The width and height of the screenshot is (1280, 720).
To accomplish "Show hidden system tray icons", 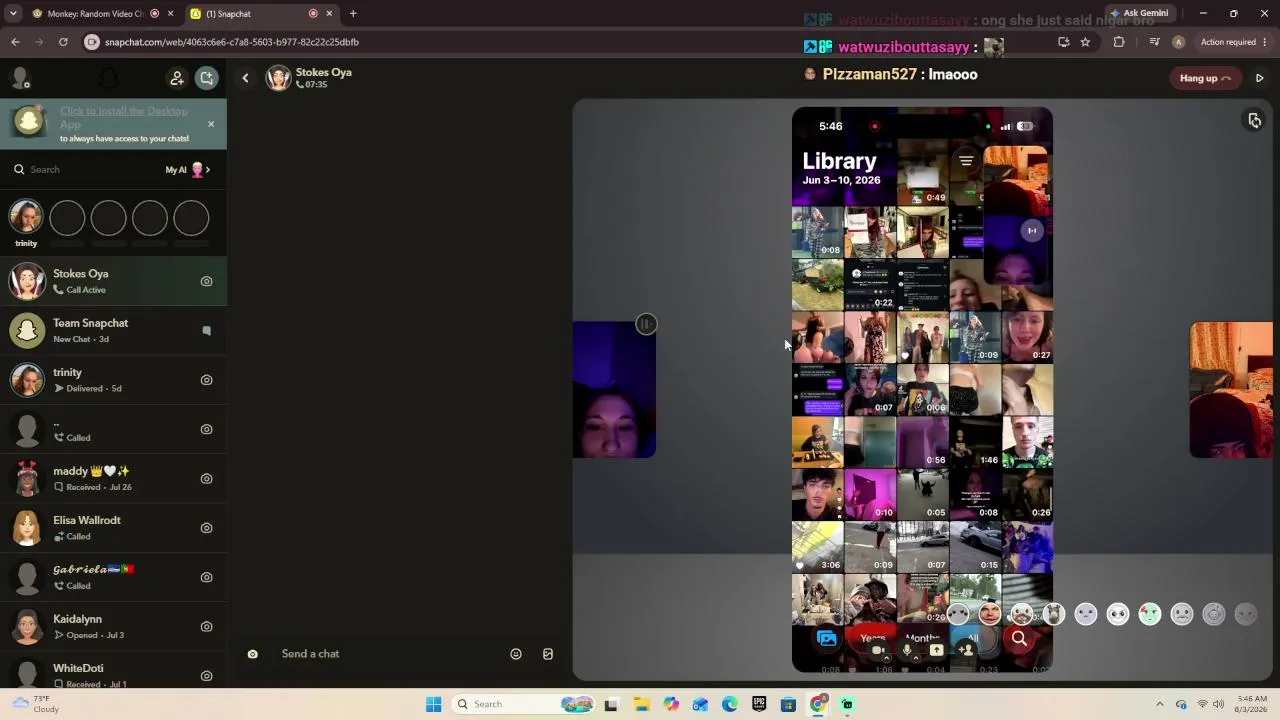I will [1160, 704].
